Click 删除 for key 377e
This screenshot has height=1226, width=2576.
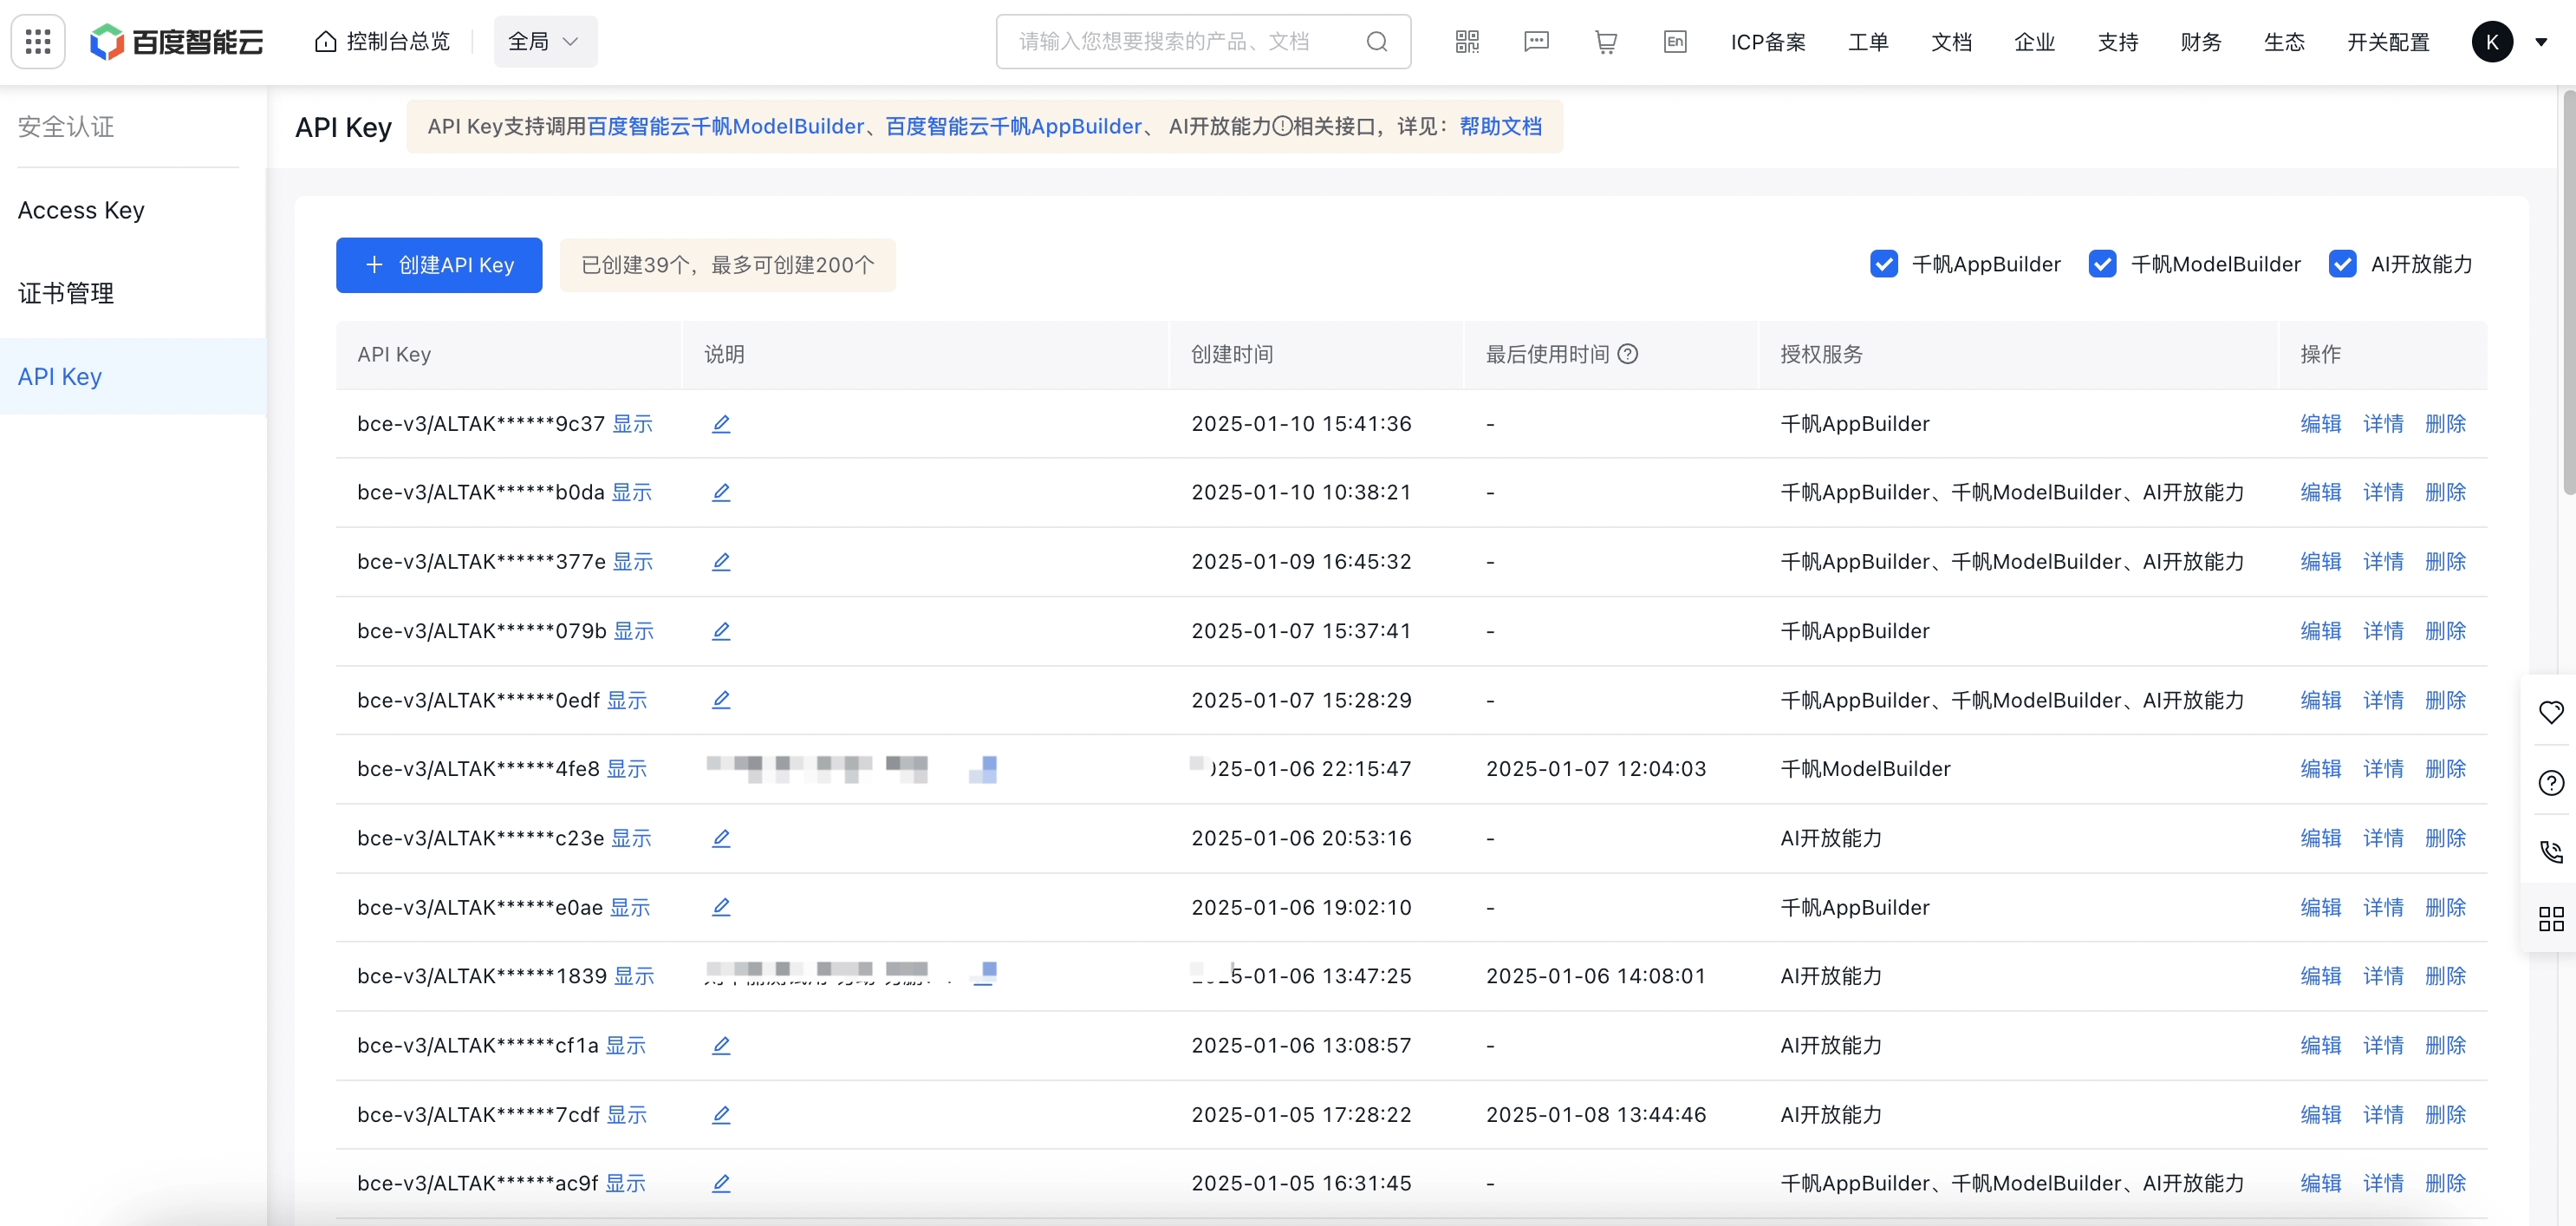(x=2446, y=562)
